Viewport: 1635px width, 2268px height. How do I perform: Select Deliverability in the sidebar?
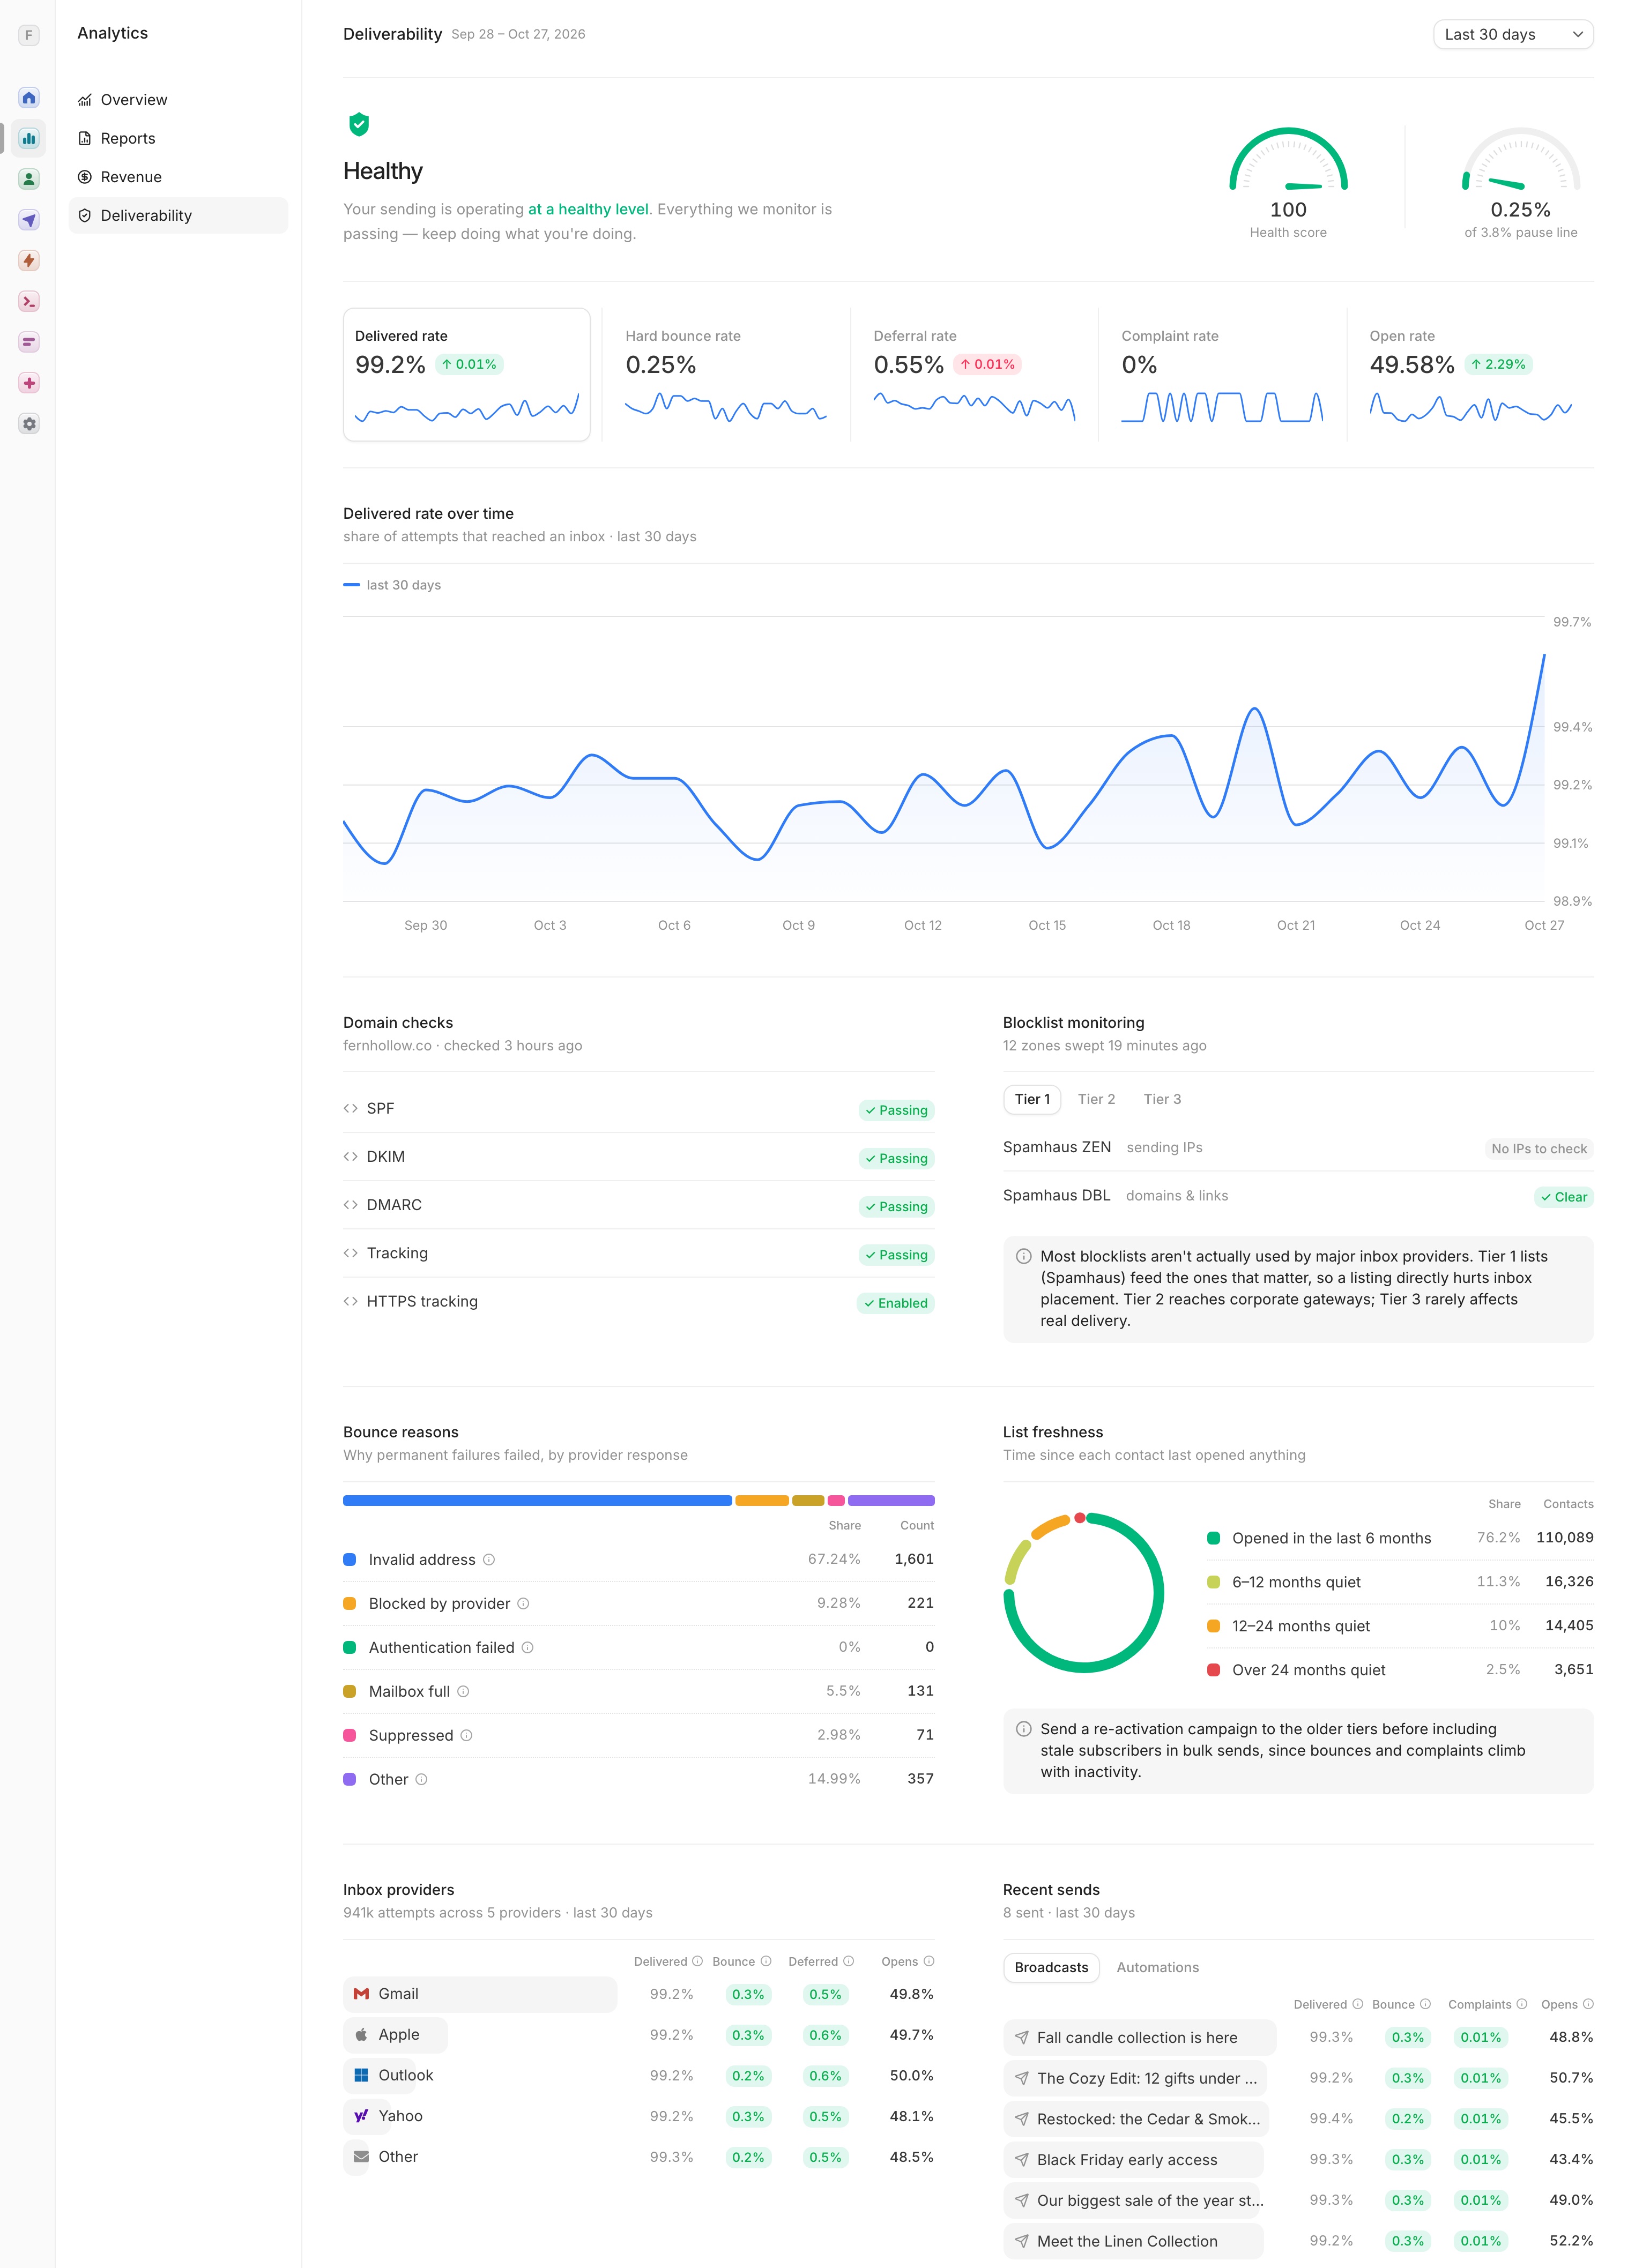point(178,216)
